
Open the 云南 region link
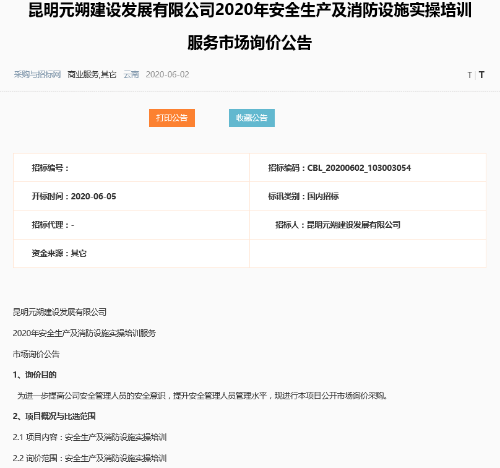(x=131, y=74)
